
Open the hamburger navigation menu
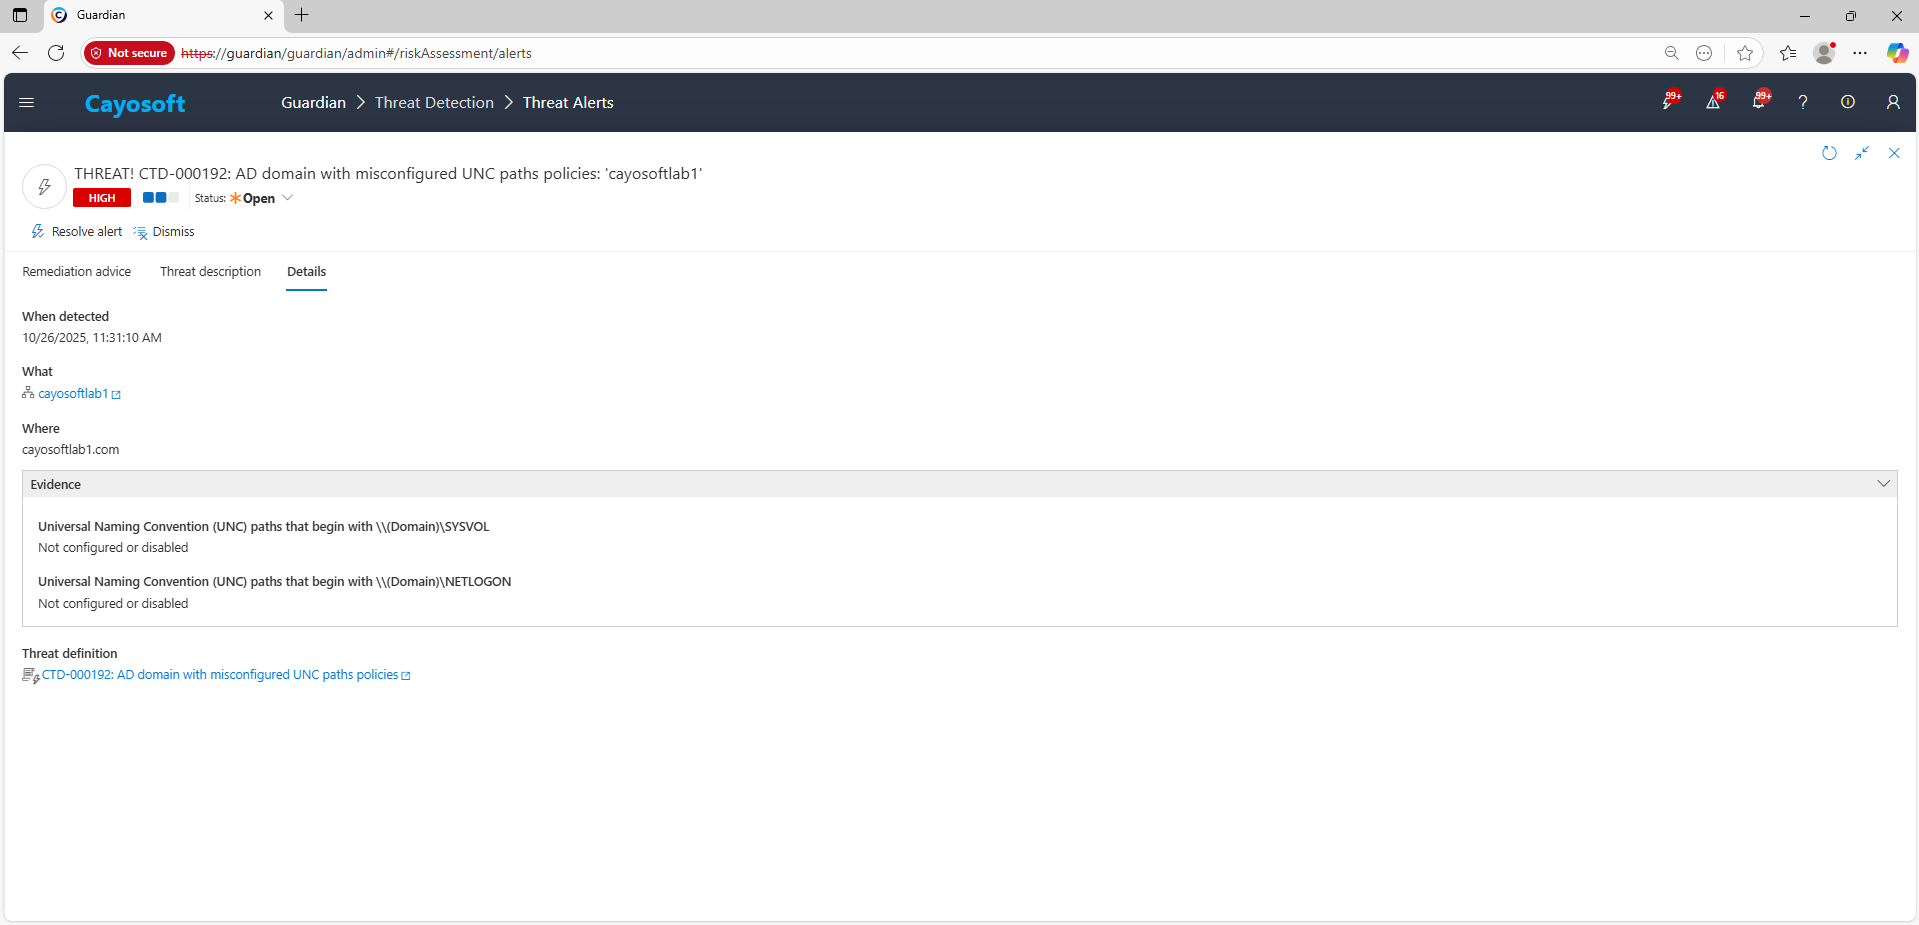click(27, 102)
